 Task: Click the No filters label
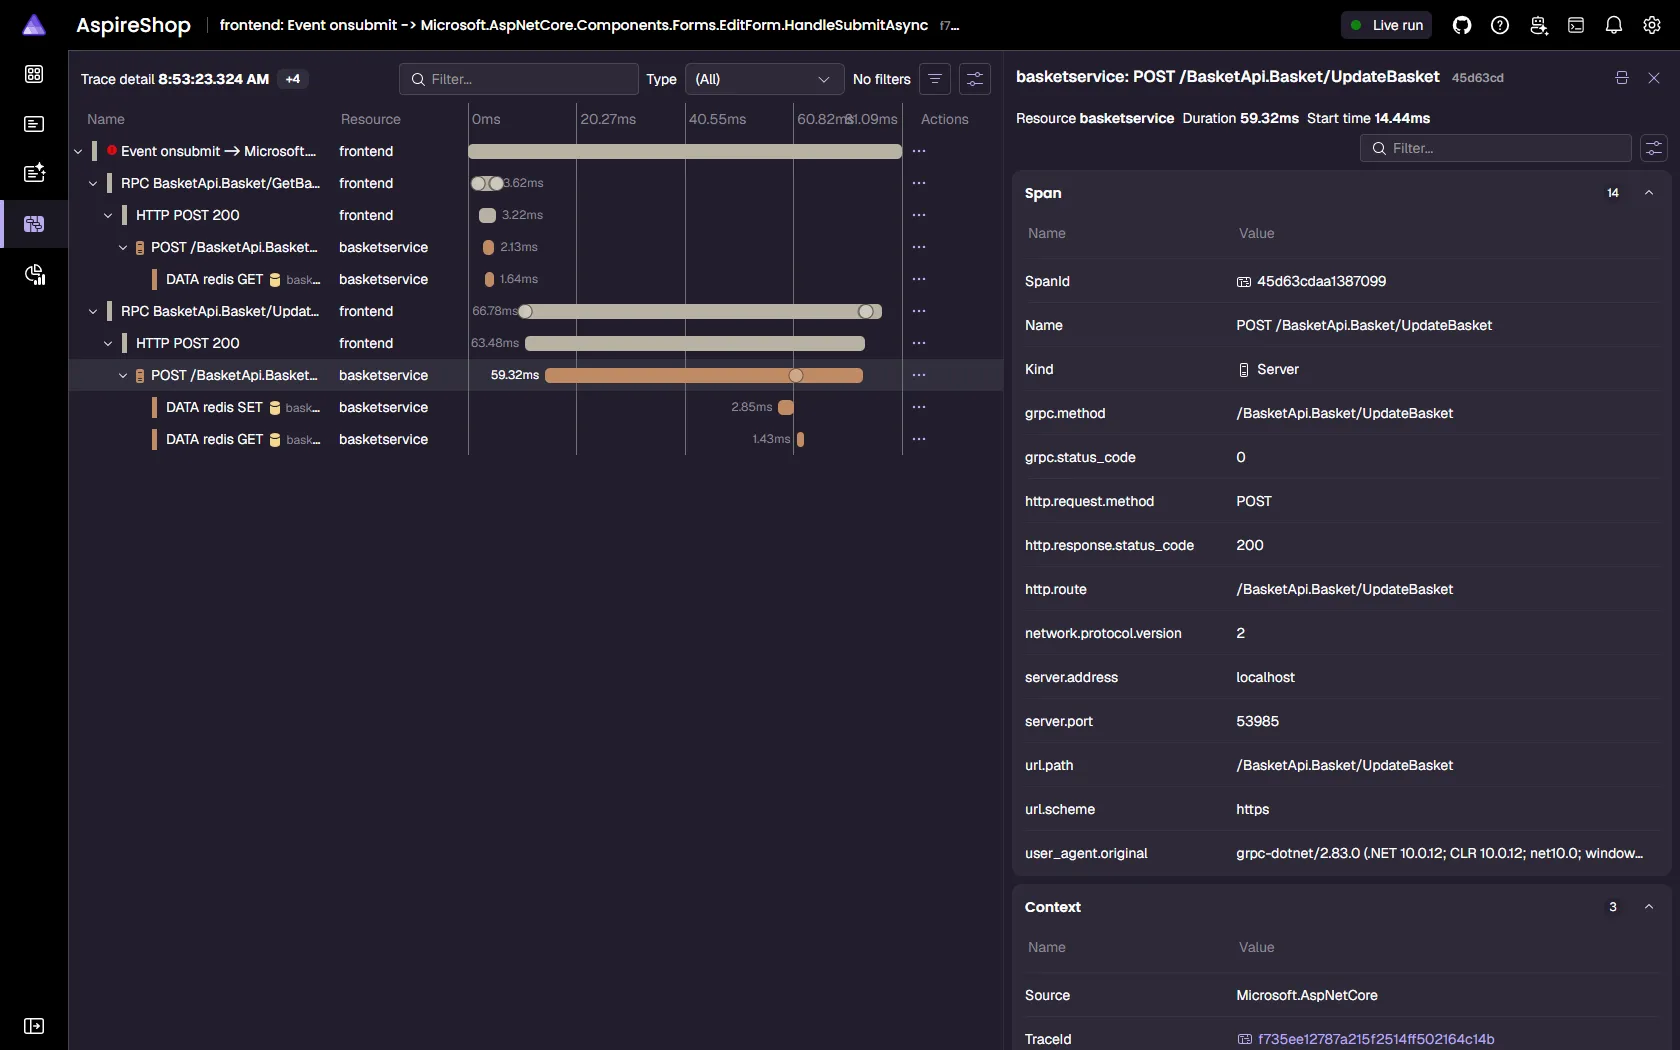(881, 79)
